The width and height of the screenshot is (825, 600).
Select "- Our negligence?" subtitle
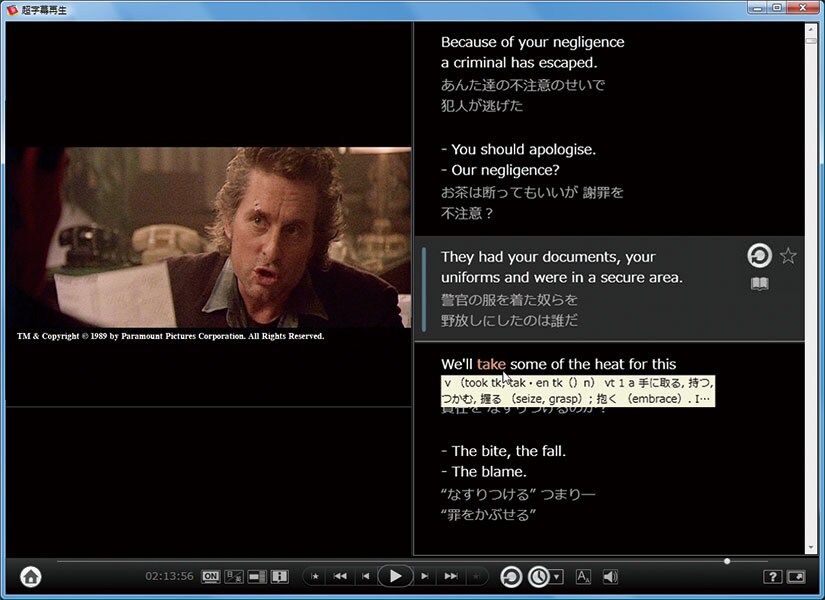tap(500, 170)
